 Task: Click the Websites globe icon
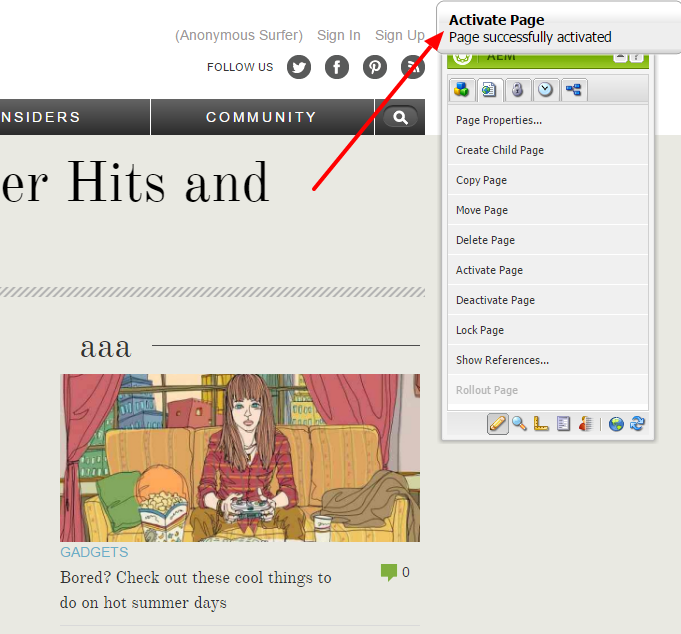(x=616, y=424)
